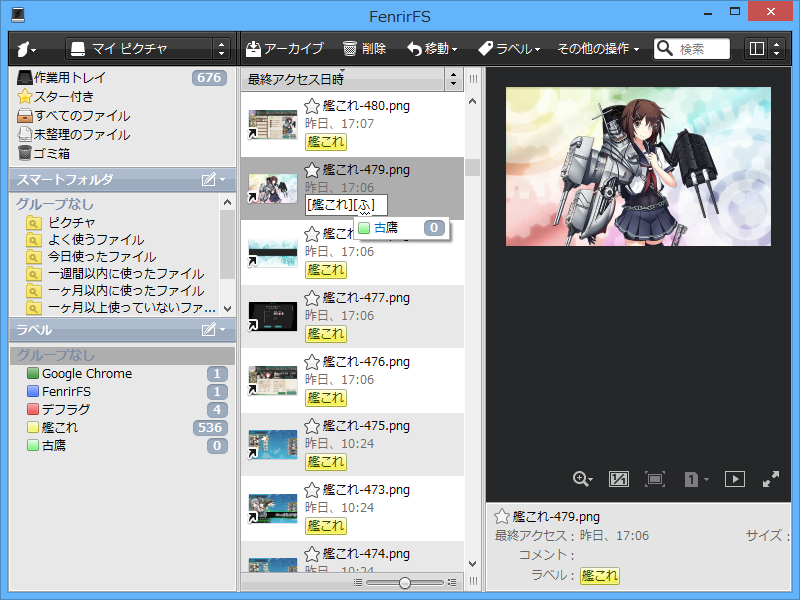Click the 艦これ label in details panel
The image size is (800, 600).
pyautogui.click(x=599, y=576)
